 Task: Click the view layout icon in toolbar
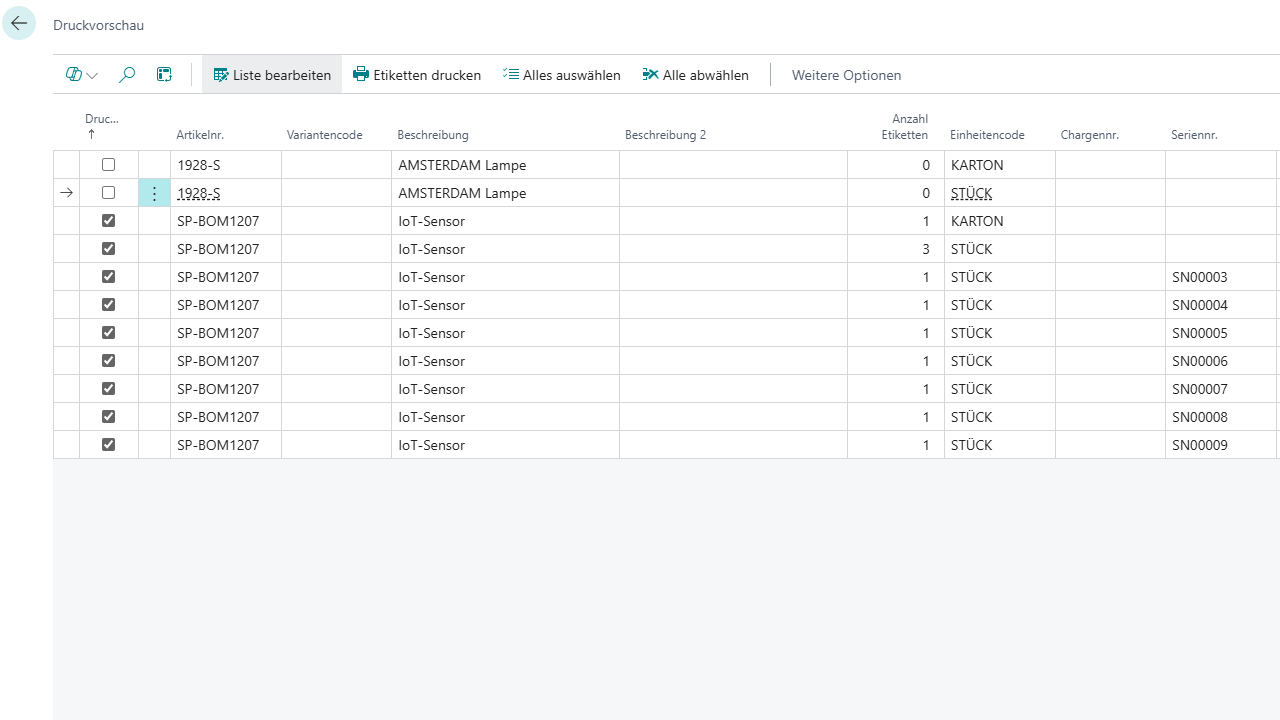[x=164, y=75]
